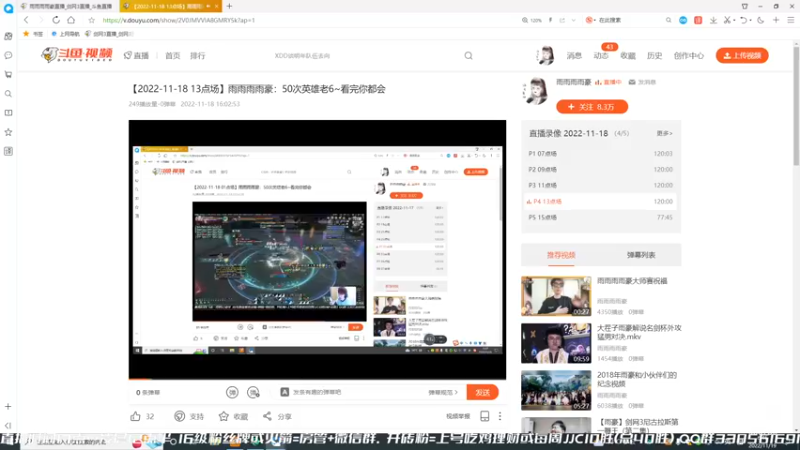Open the browser hamburger menu
The width and height of the screenshot is (800, 450).
(791, 20)
